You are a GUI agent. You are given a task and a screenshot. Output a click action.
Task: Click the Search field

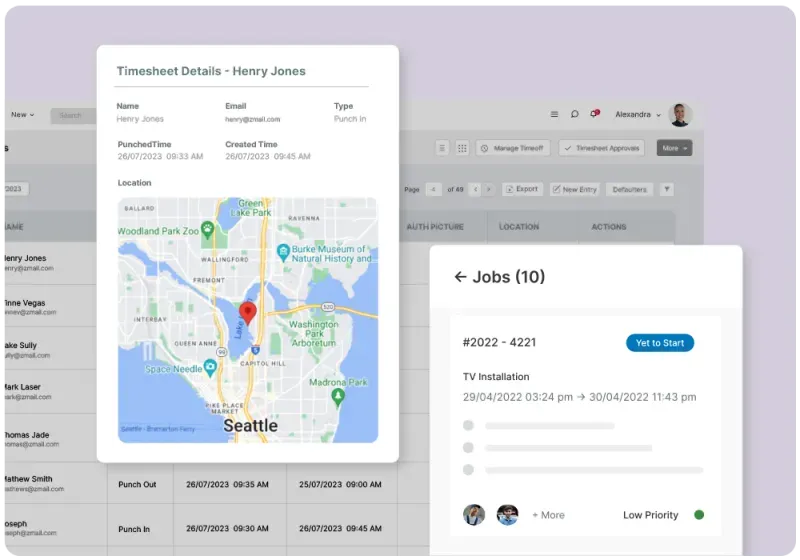point(73,115)
